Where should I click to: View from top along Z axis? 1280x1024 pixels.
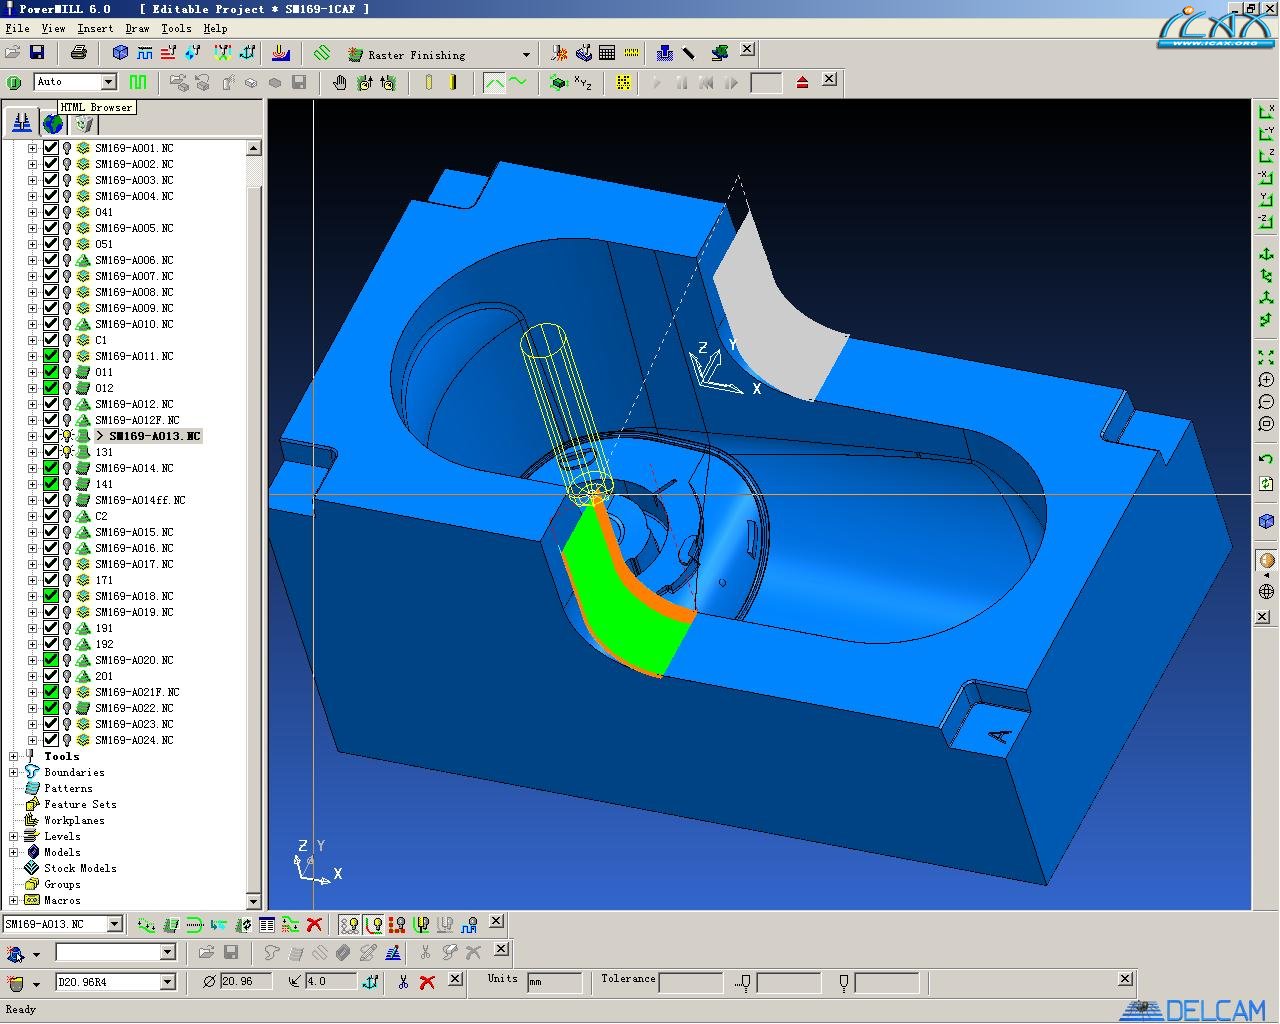pos(1266,155)
